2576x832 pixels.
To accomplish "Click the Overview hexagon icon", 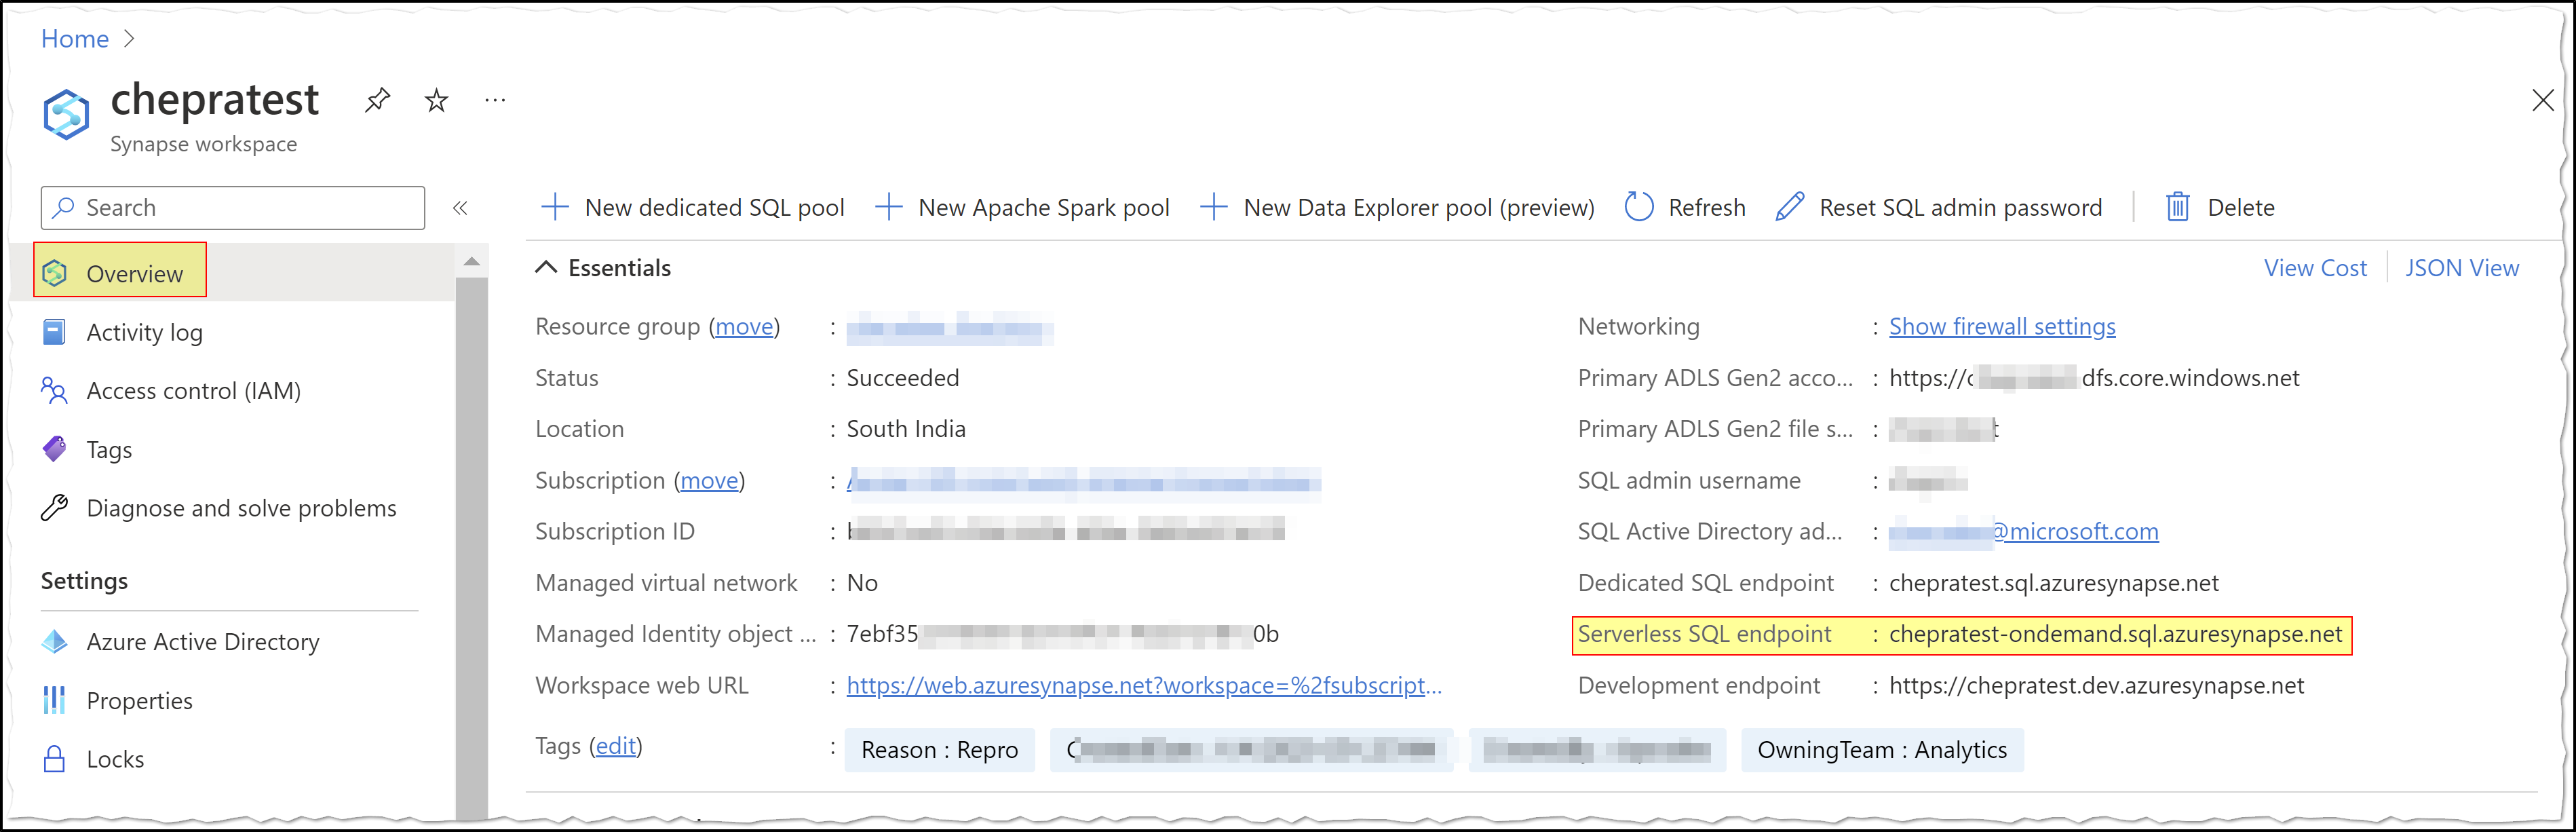I will coord(55,273).
